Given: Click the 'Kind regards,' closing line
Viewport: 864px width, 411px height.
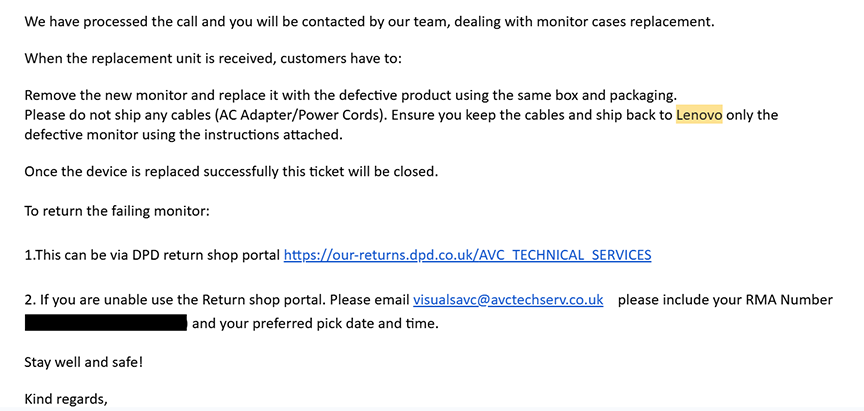Looking at the screenshot, I should [66, 398].
